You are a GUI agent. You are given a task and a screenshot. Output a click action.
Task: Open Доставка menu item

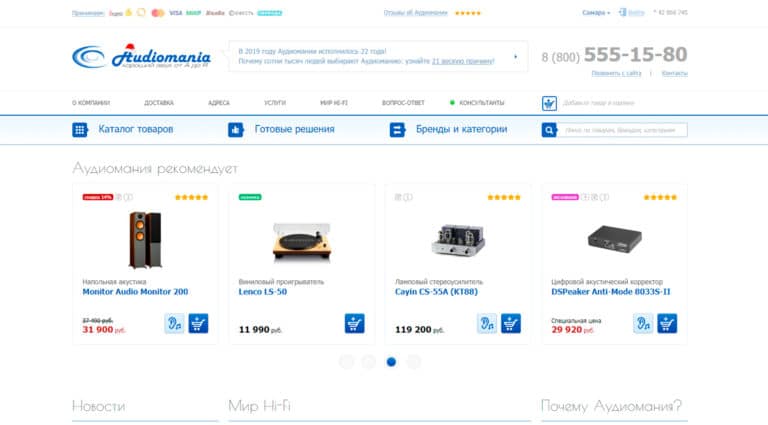(159, 103)
